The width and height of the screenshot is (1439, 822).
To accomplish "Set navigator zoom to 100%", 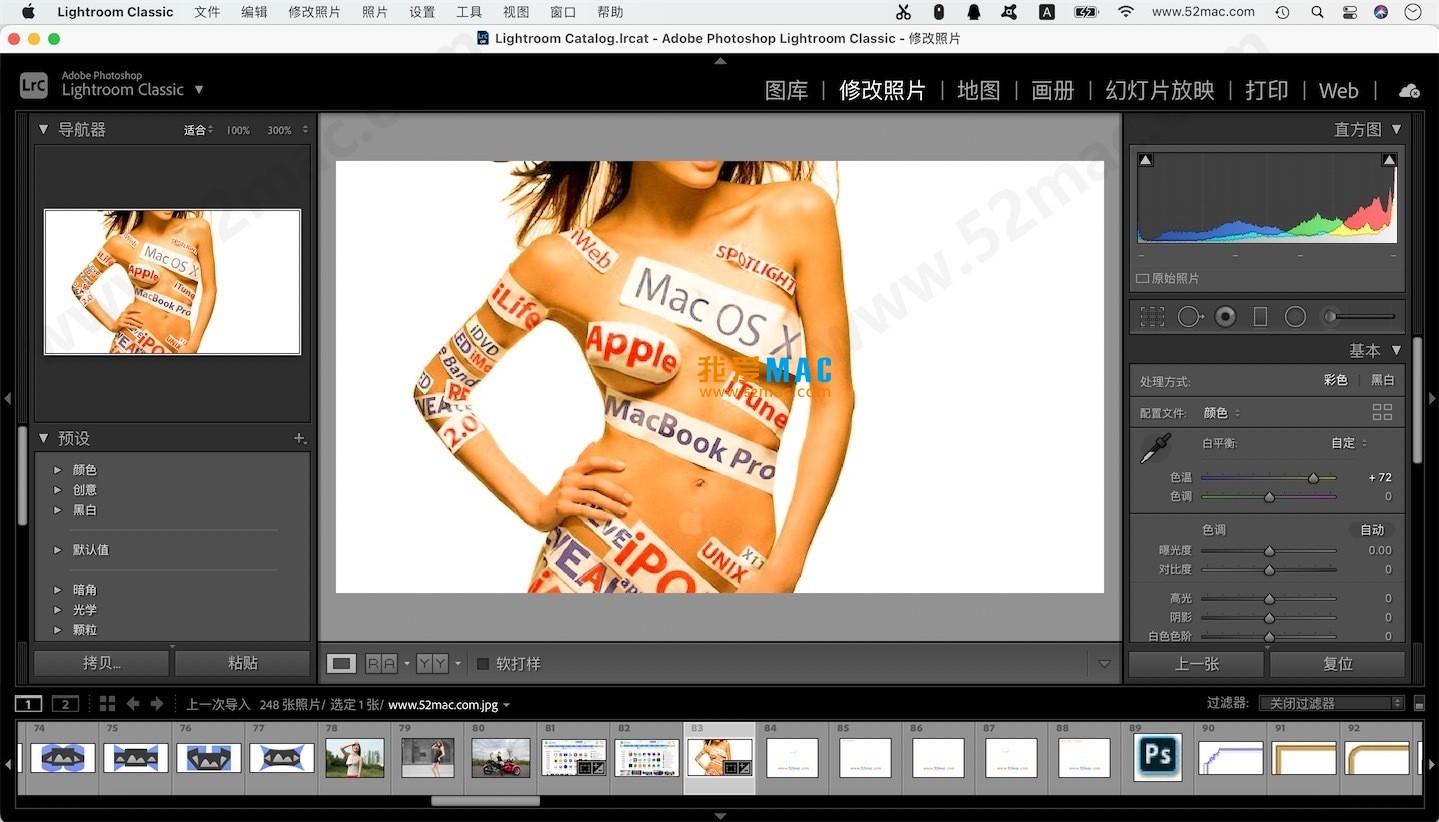I will pos(238,130).
